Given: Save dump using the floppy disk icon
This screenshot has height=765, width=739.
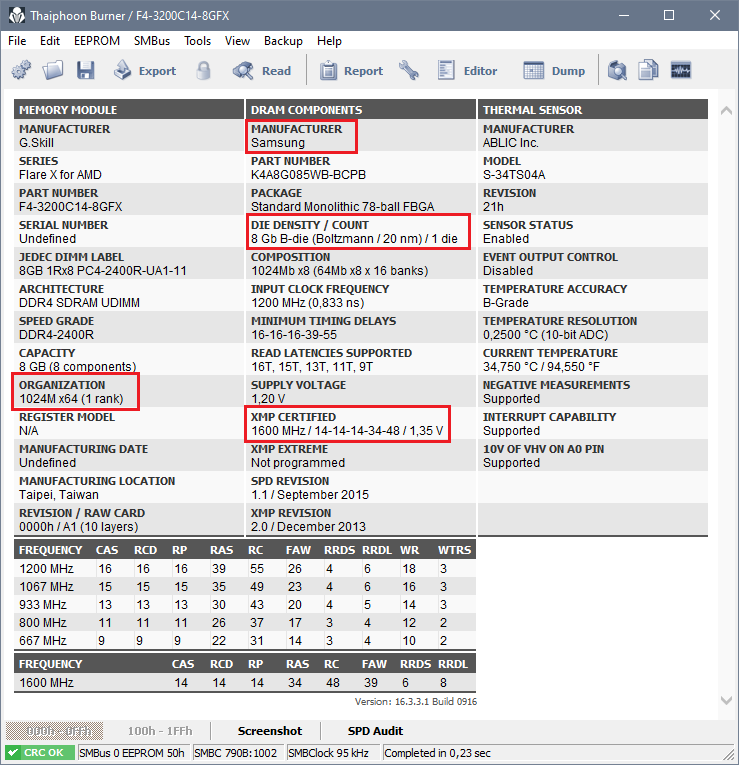Looking at the screenshot, I should [86, 70].
